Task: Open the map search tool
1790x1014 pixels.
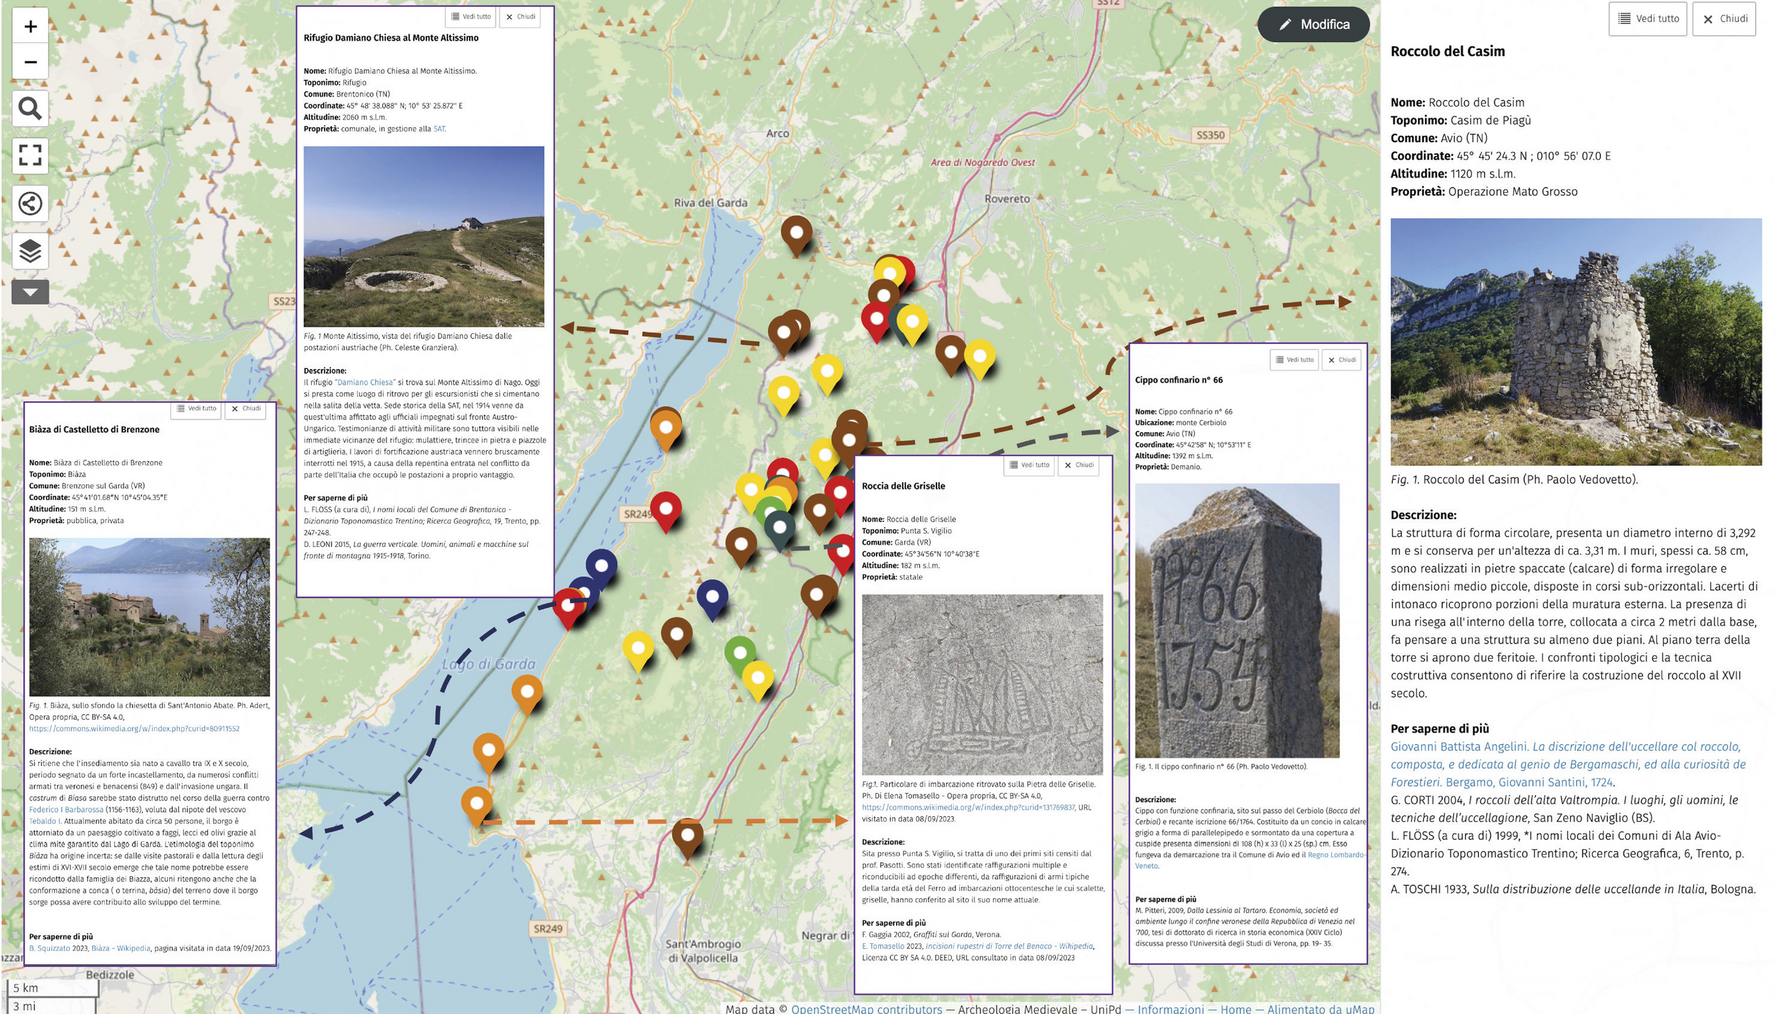Action: coord(30,109)
